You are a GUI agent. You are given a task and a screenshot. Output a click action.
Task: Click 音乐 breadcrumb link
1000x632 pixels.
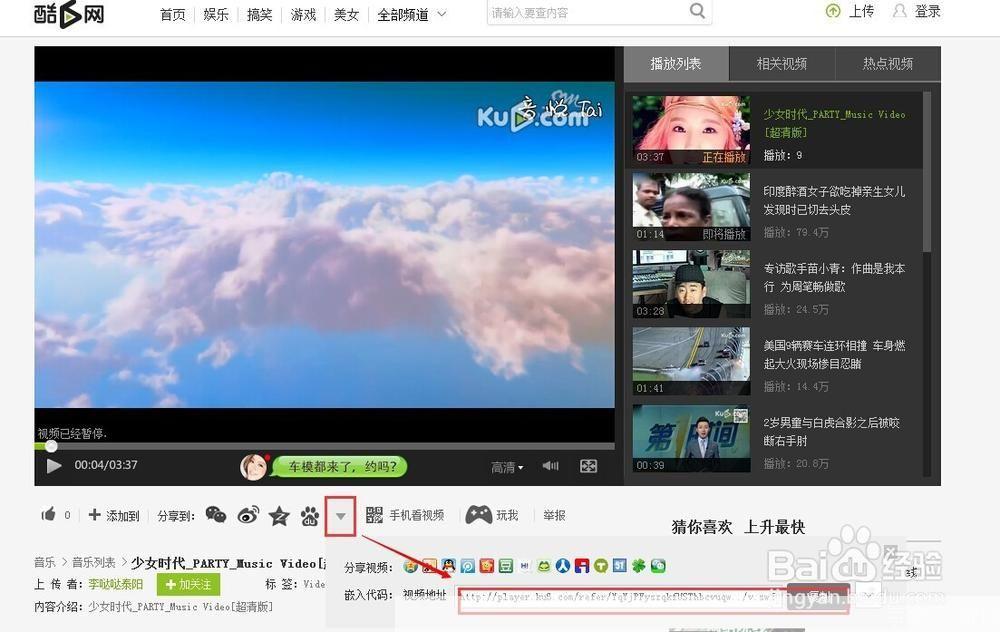pyautogui.click(x=45, y=562)
